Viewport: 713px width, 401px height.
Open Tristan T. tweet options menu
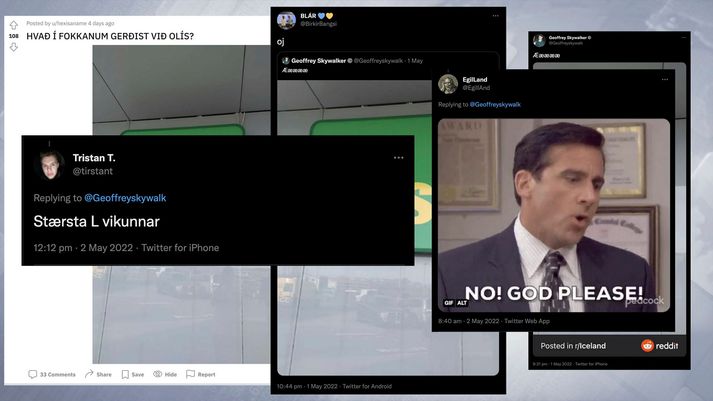tap(398, 158)
